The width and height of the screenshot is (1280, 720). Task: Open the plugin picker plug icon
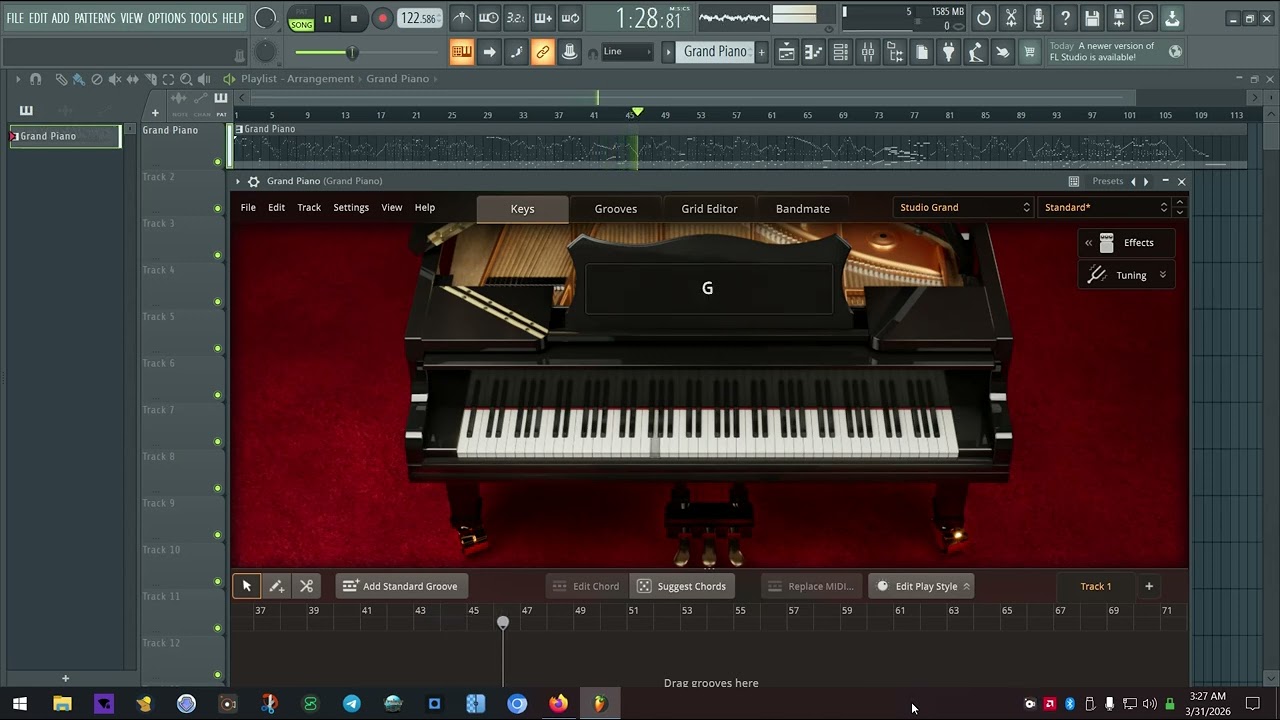(949, 52)
